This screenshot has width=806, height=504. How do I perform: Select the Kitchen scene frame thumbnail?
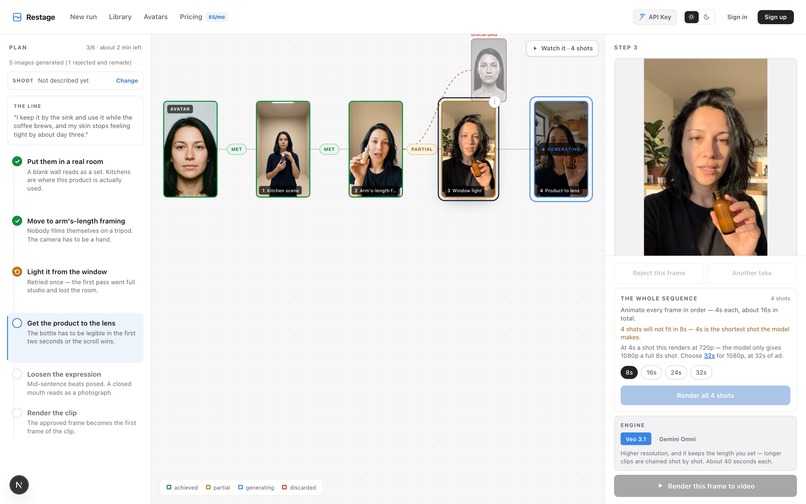tap(283, 149)
